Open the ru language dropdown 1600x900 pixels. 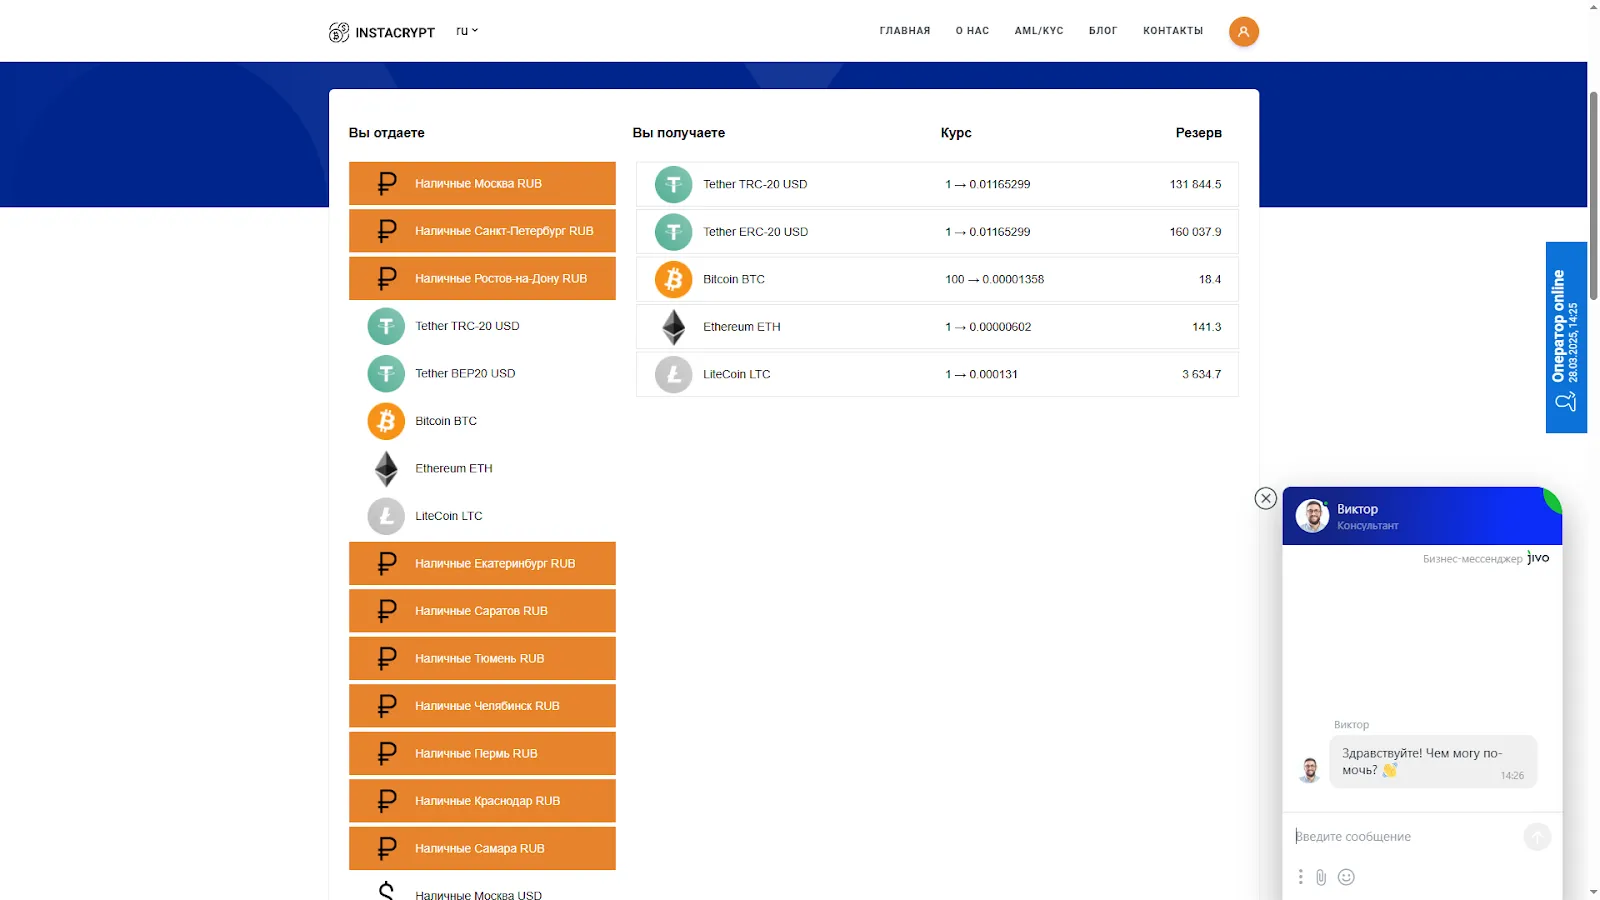[467, 31]
